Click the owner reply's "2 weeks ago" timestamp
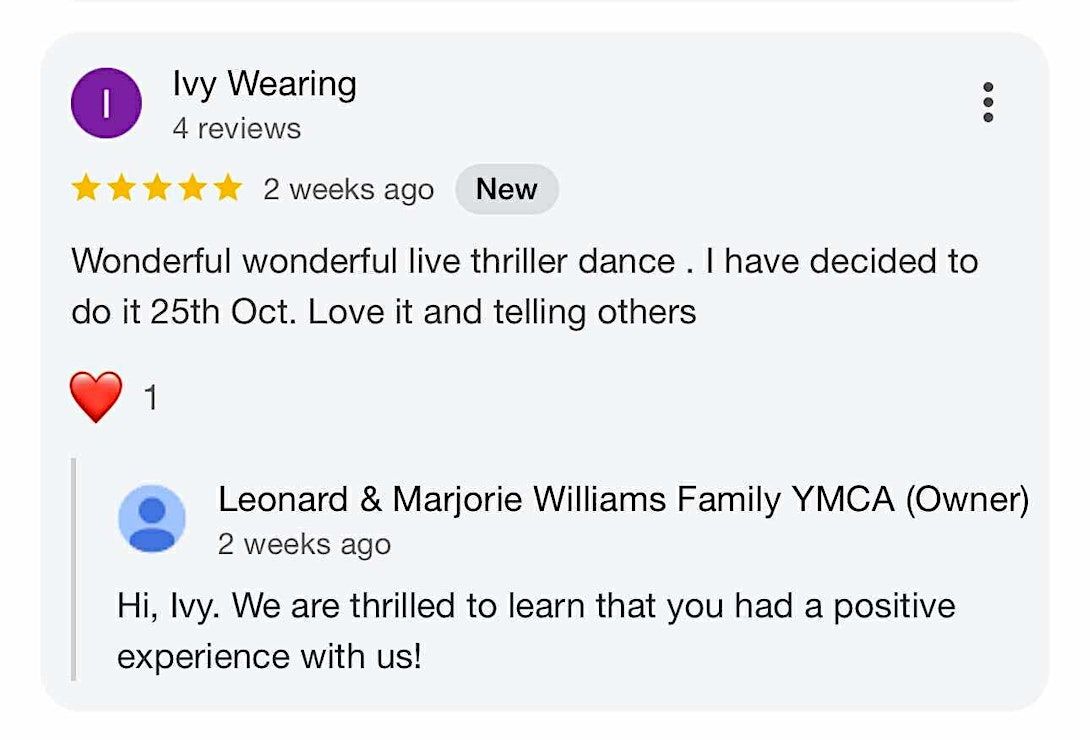The width and height of the screenshot is (1090, 740). tap(304, 544)
